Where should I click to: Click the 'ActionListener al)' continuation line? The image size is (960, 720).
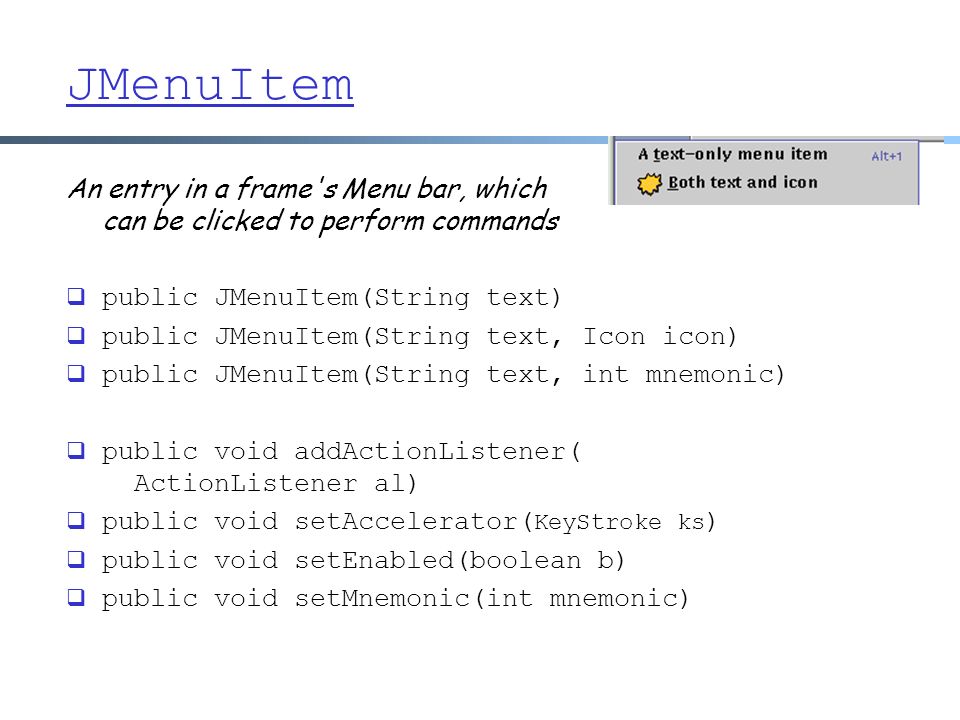pyautogui.click(x=276, y=483)
